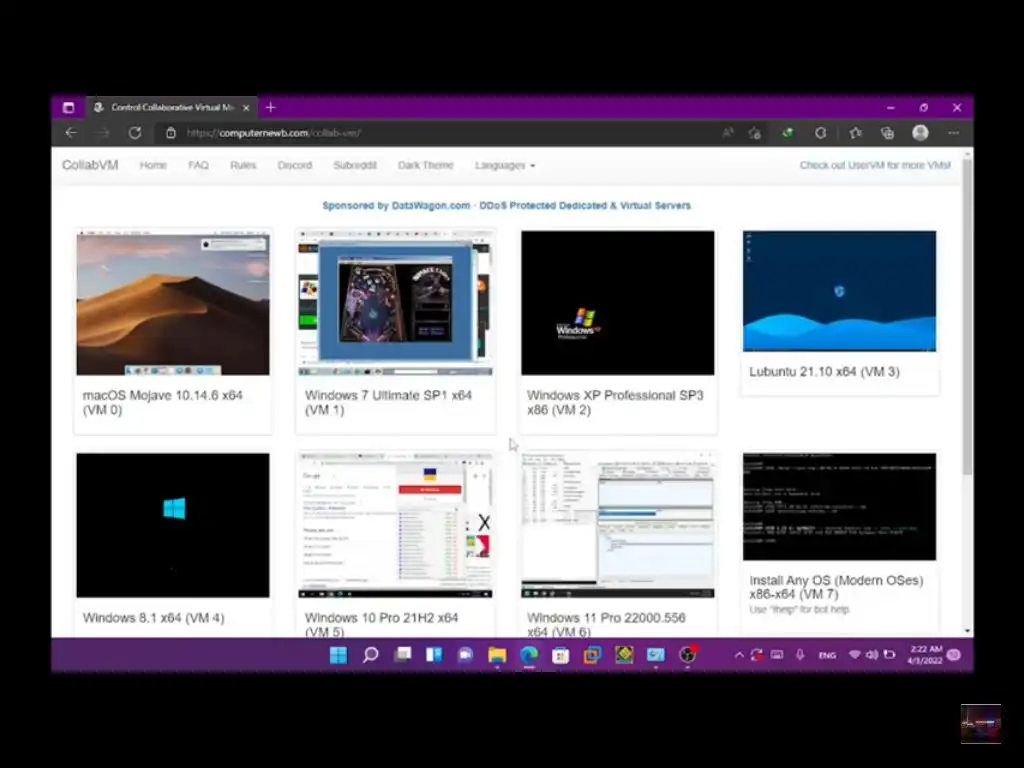Open the Widgets icon on taskbar
The width and height of the screenshot is (1024, 768).
434,654
